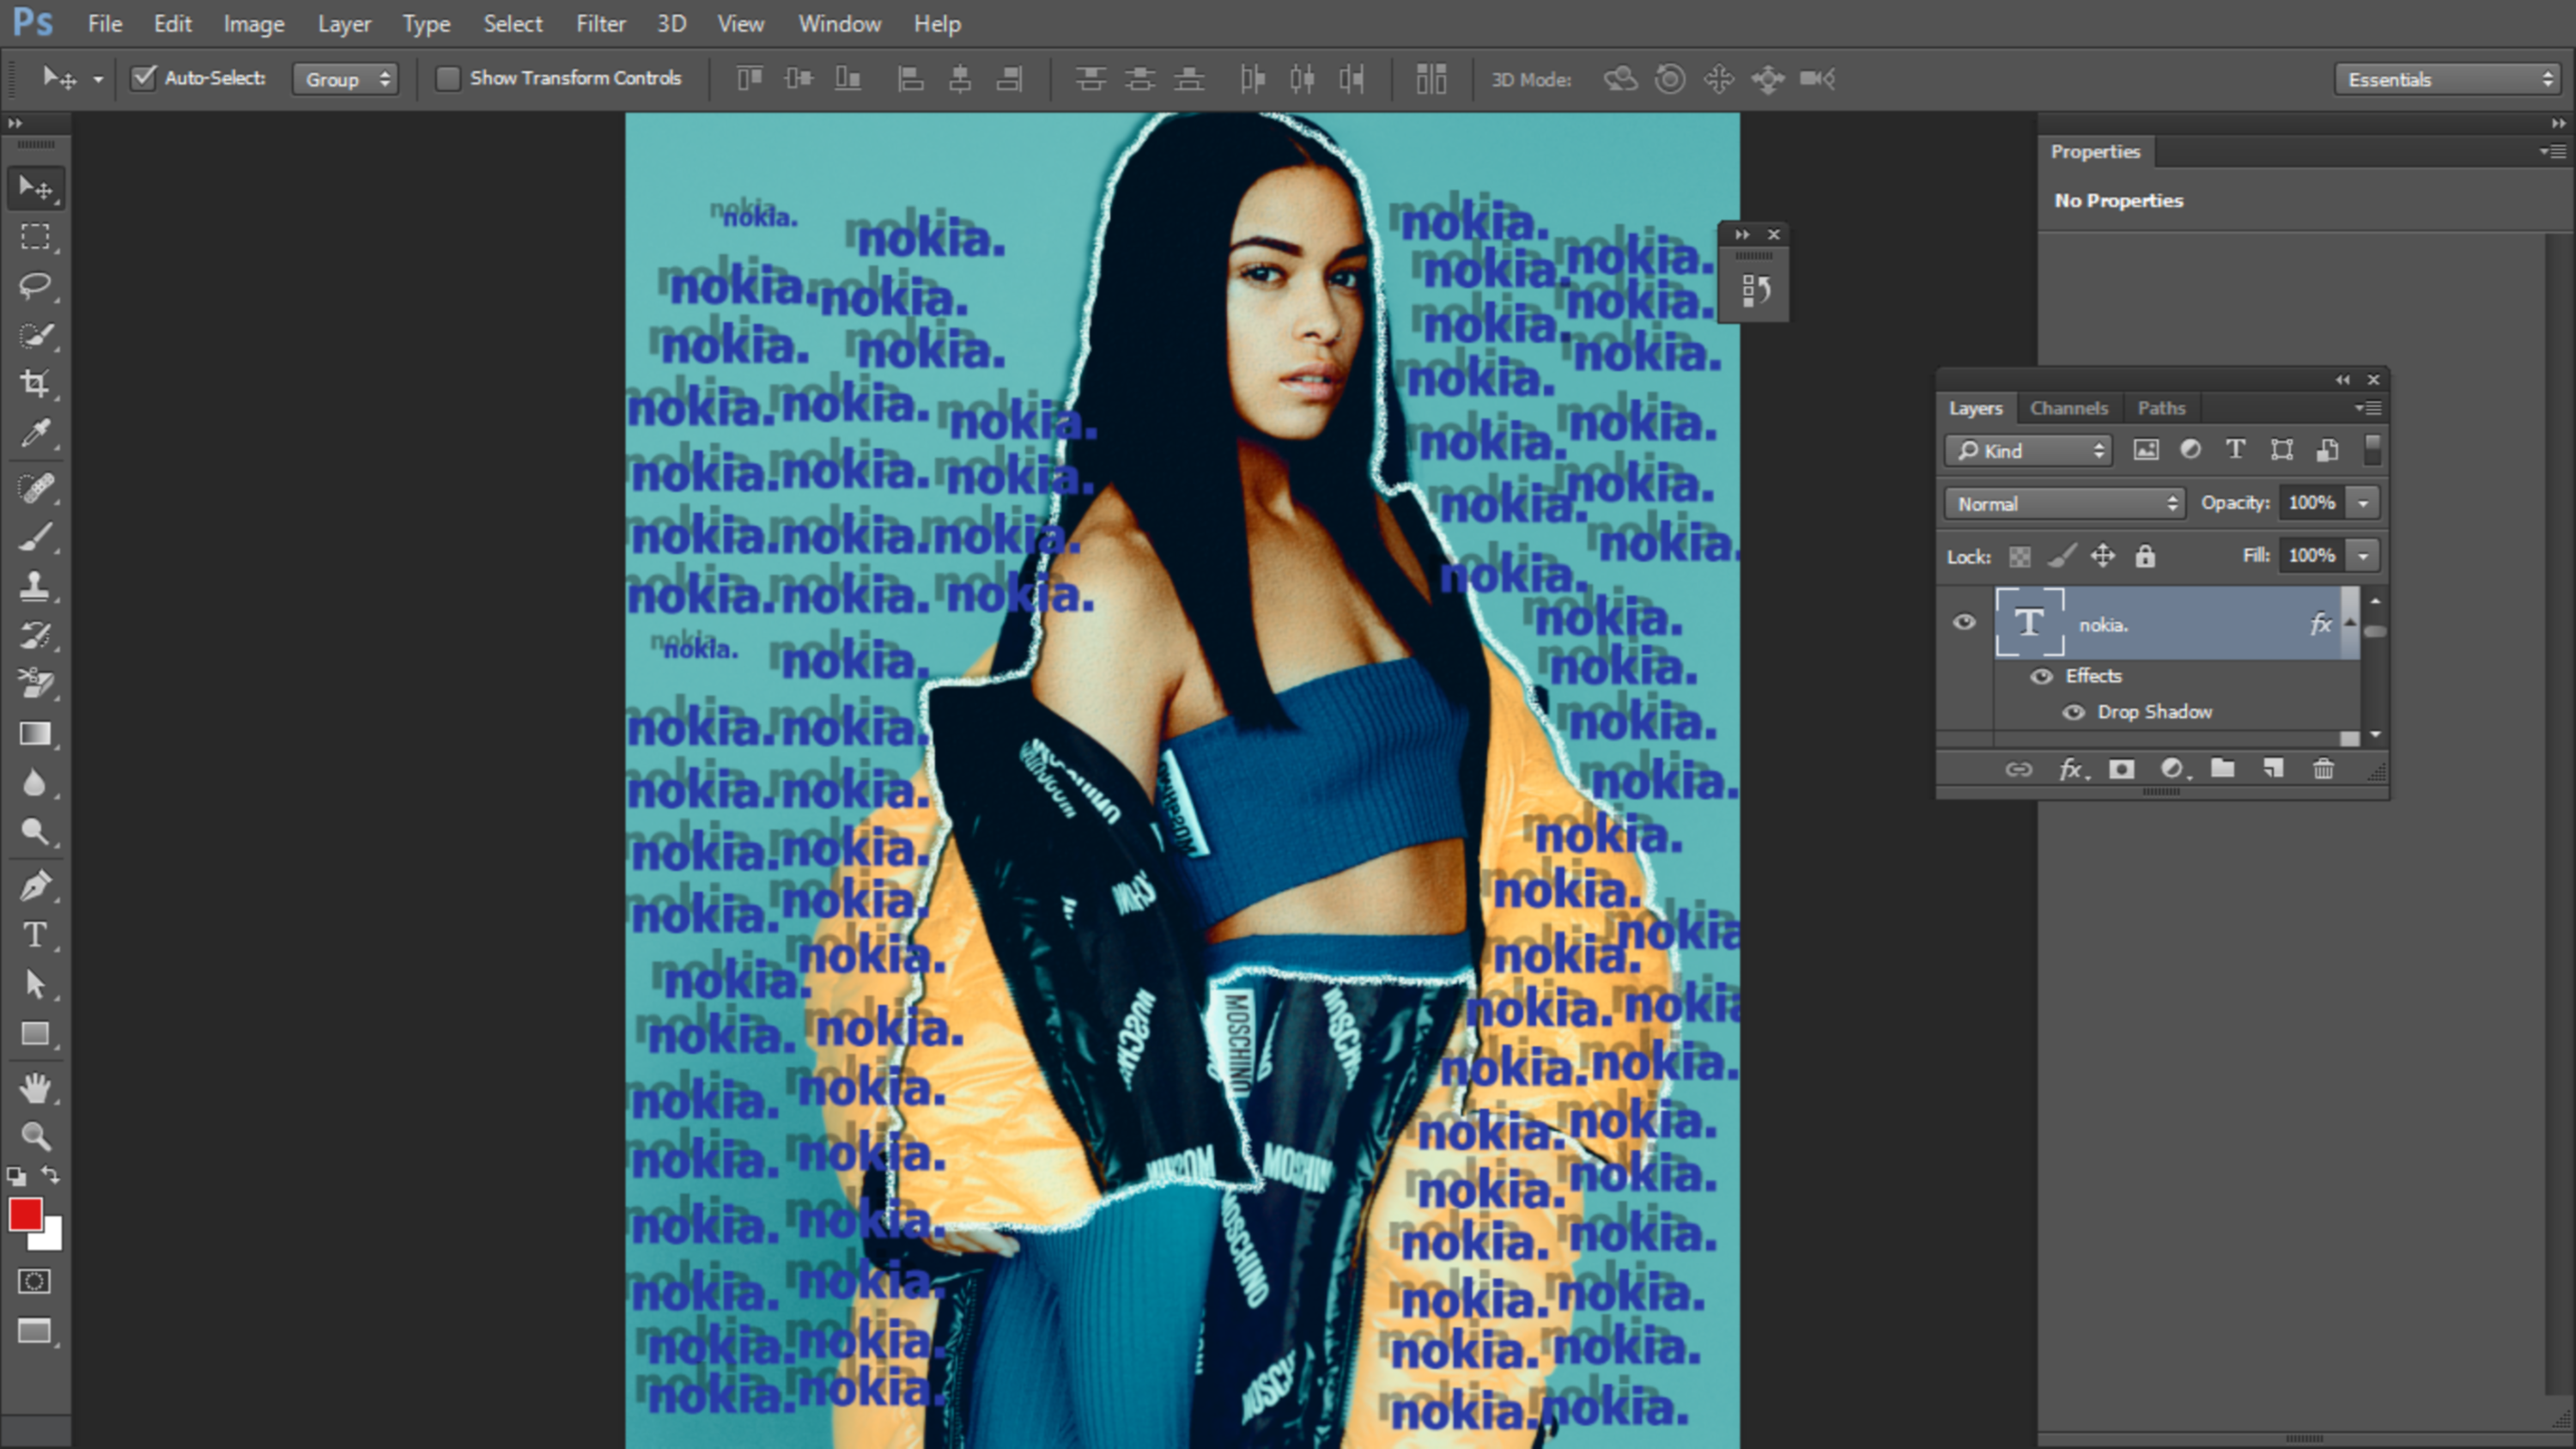Viewport: 2576px width, 1449px height.
Task: Toggle the Auto-Select checkbox
Action: (x=144, y=78)
